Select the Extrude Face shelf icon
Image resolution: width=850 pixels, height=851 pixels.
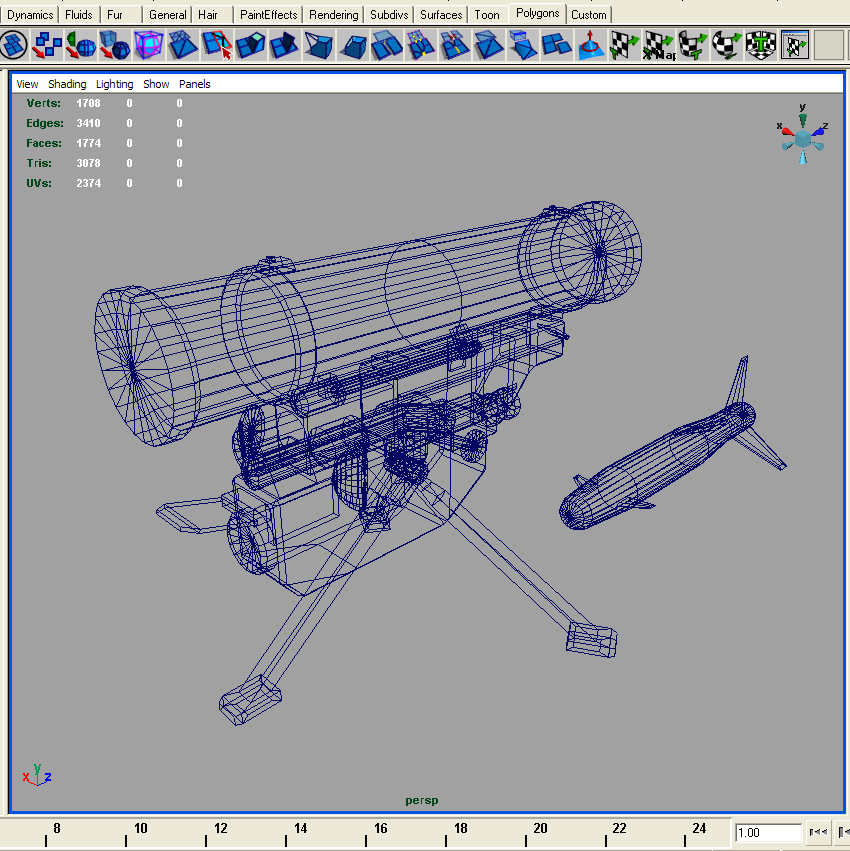pos(253,45)
